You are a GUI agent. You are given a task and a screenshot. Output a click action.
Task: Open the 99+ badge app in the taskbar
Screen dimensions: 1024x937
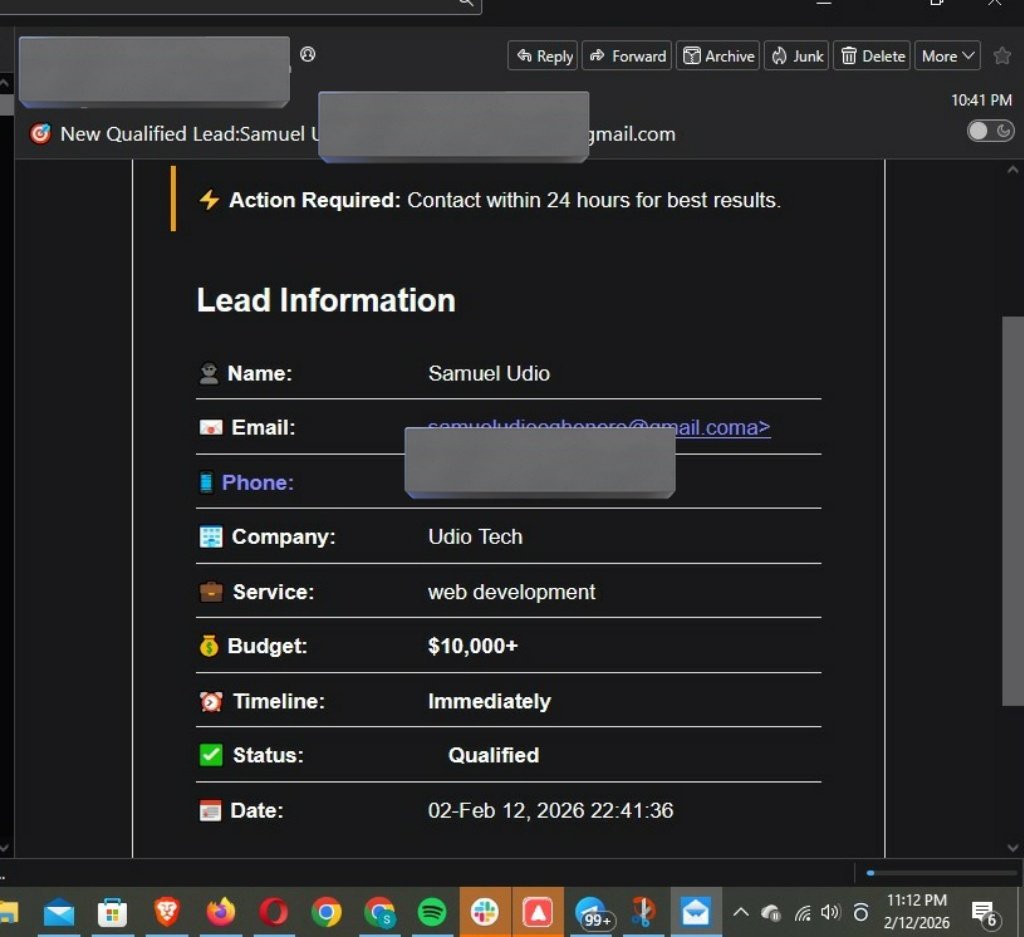[593, 913]
